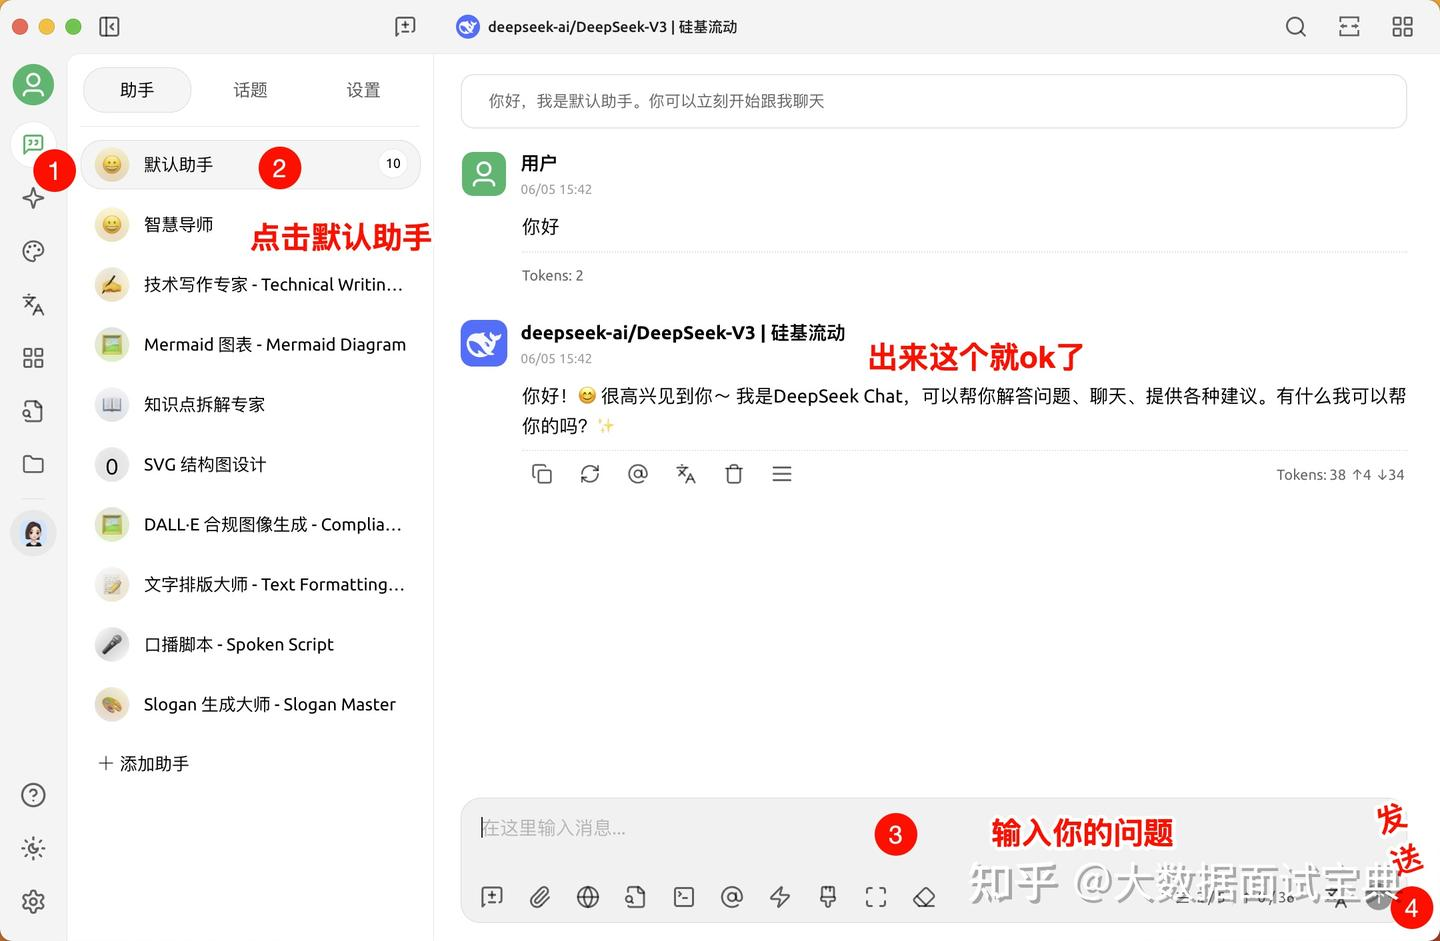Click the girl avatar icon in the sidebar
This screenshot has width=1440, height=941.
[33, 533]
